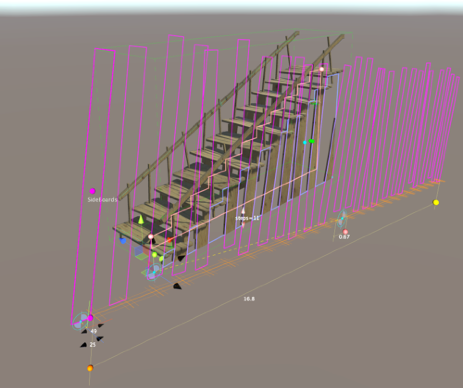463x388 pixels.
Task: Click the pink sphere above the 0.87 label
Action: 345,231
